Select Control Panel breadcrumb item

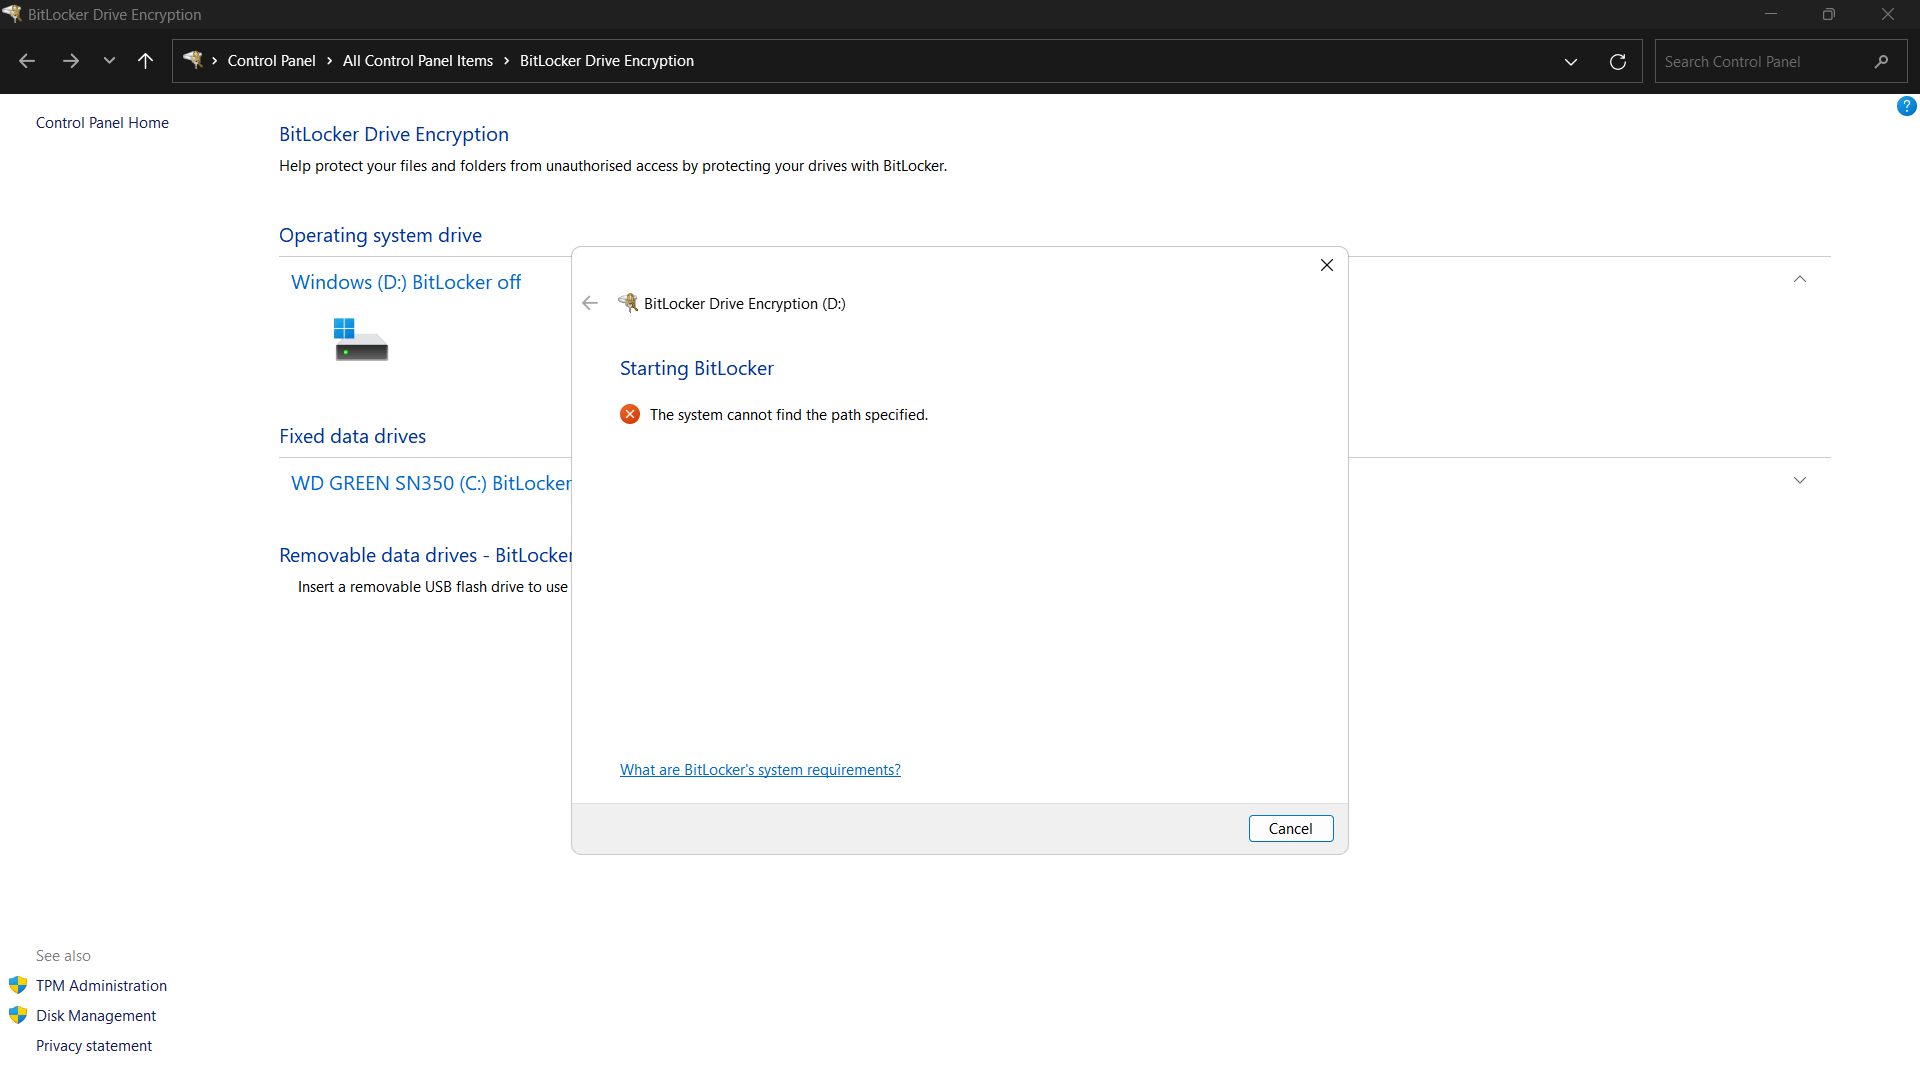(271, 61)
